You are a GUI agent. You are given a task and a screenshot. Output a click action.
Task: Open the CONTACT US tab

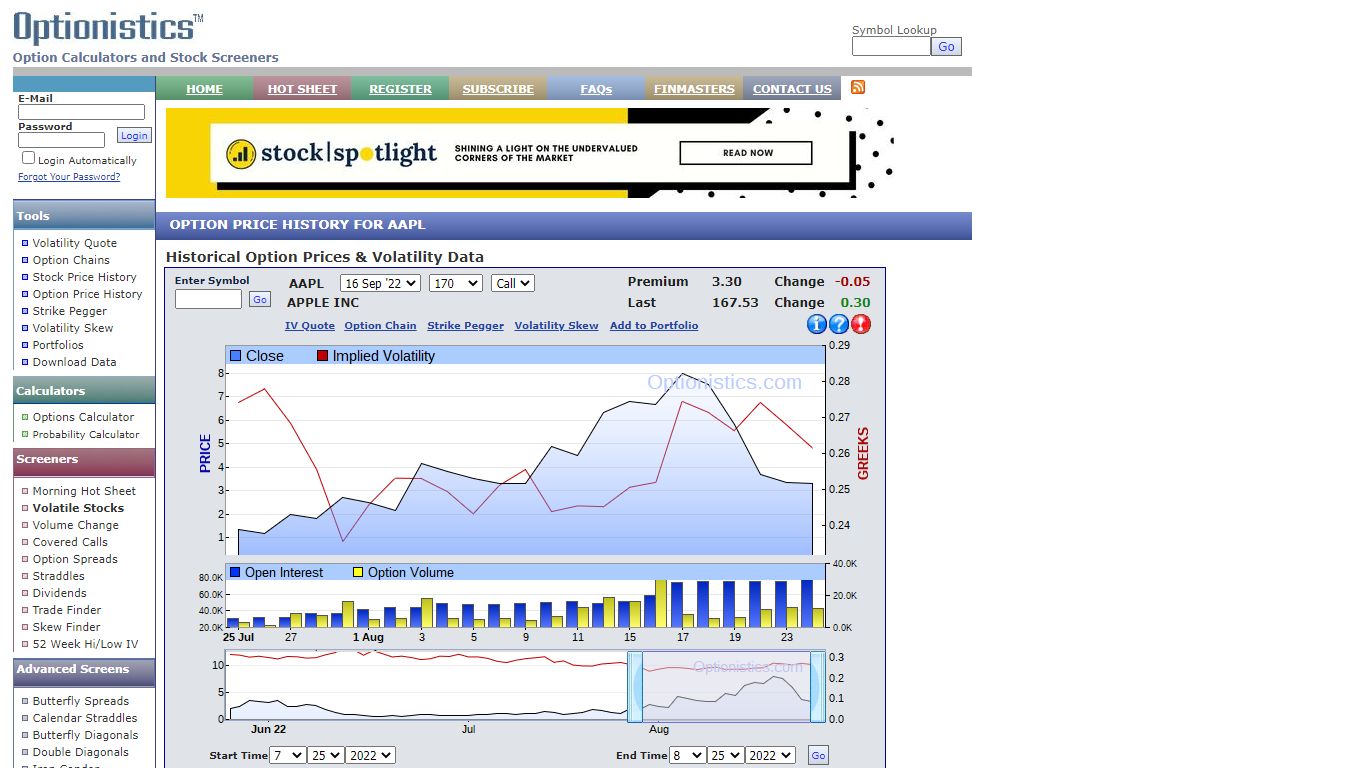pyautogui.click(x=792, y=89)
